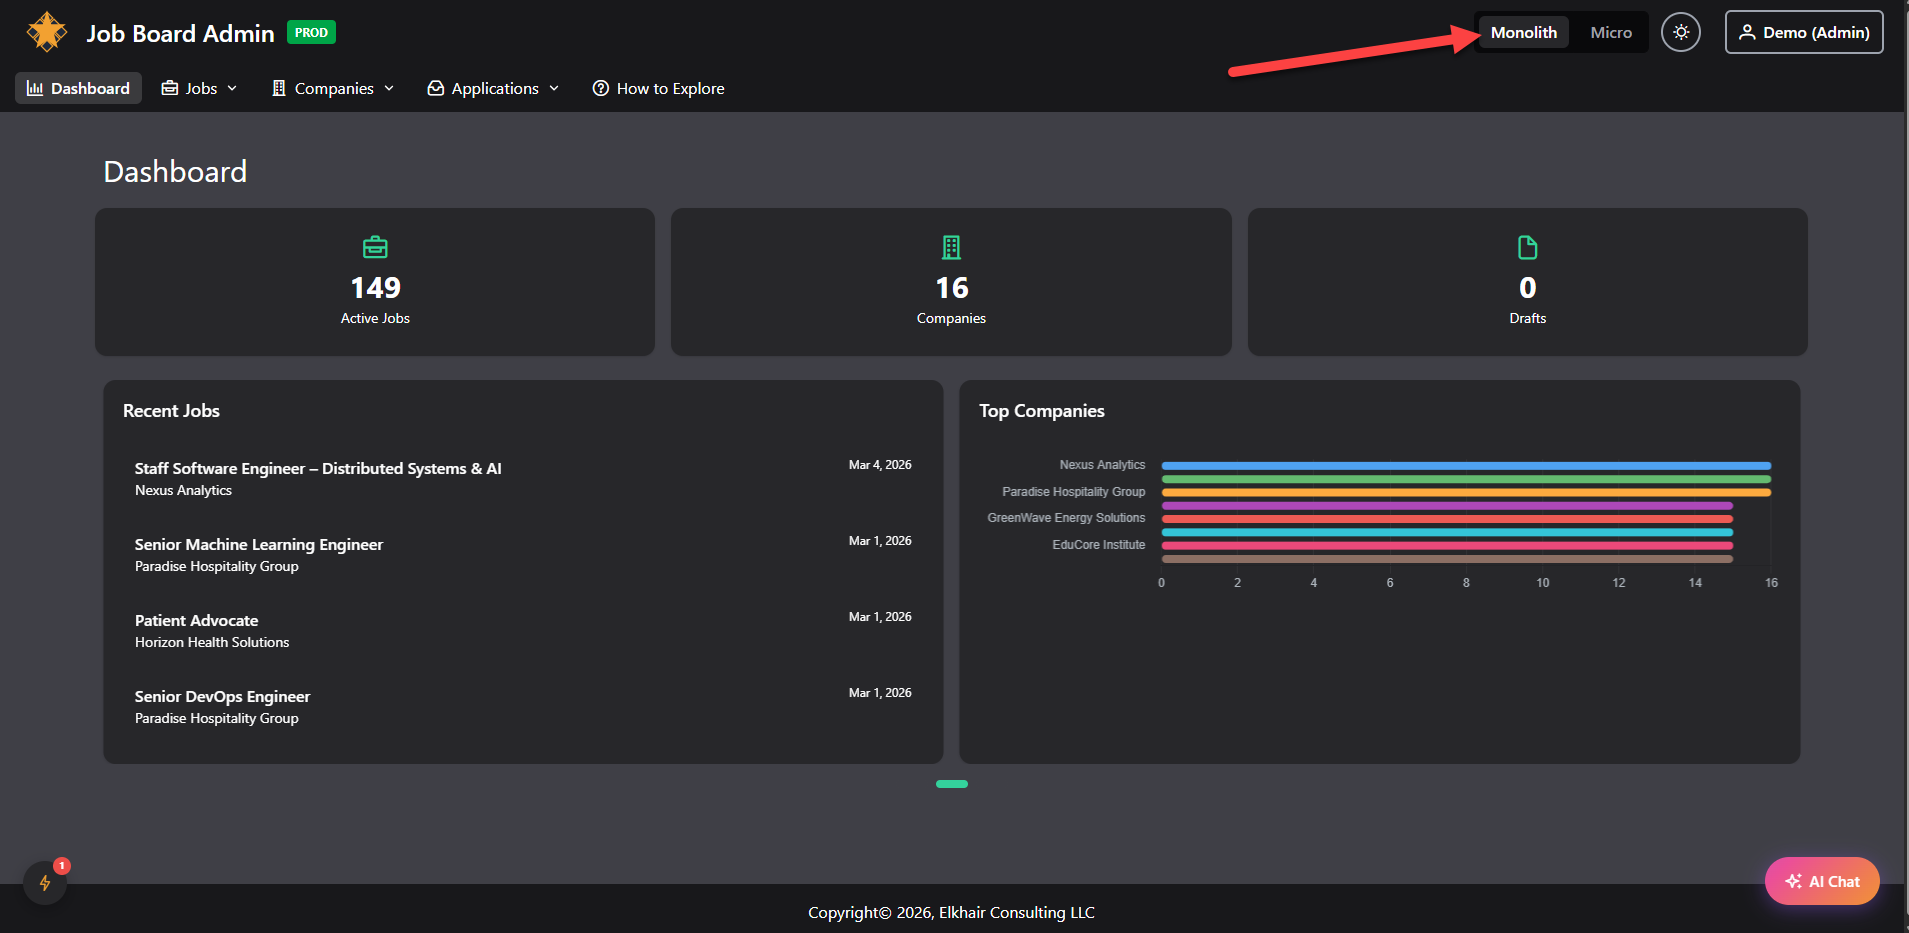Click the star logo icon in header
Image resolution: width=1909 pixels, height=933 pixels.
point(46,32)
